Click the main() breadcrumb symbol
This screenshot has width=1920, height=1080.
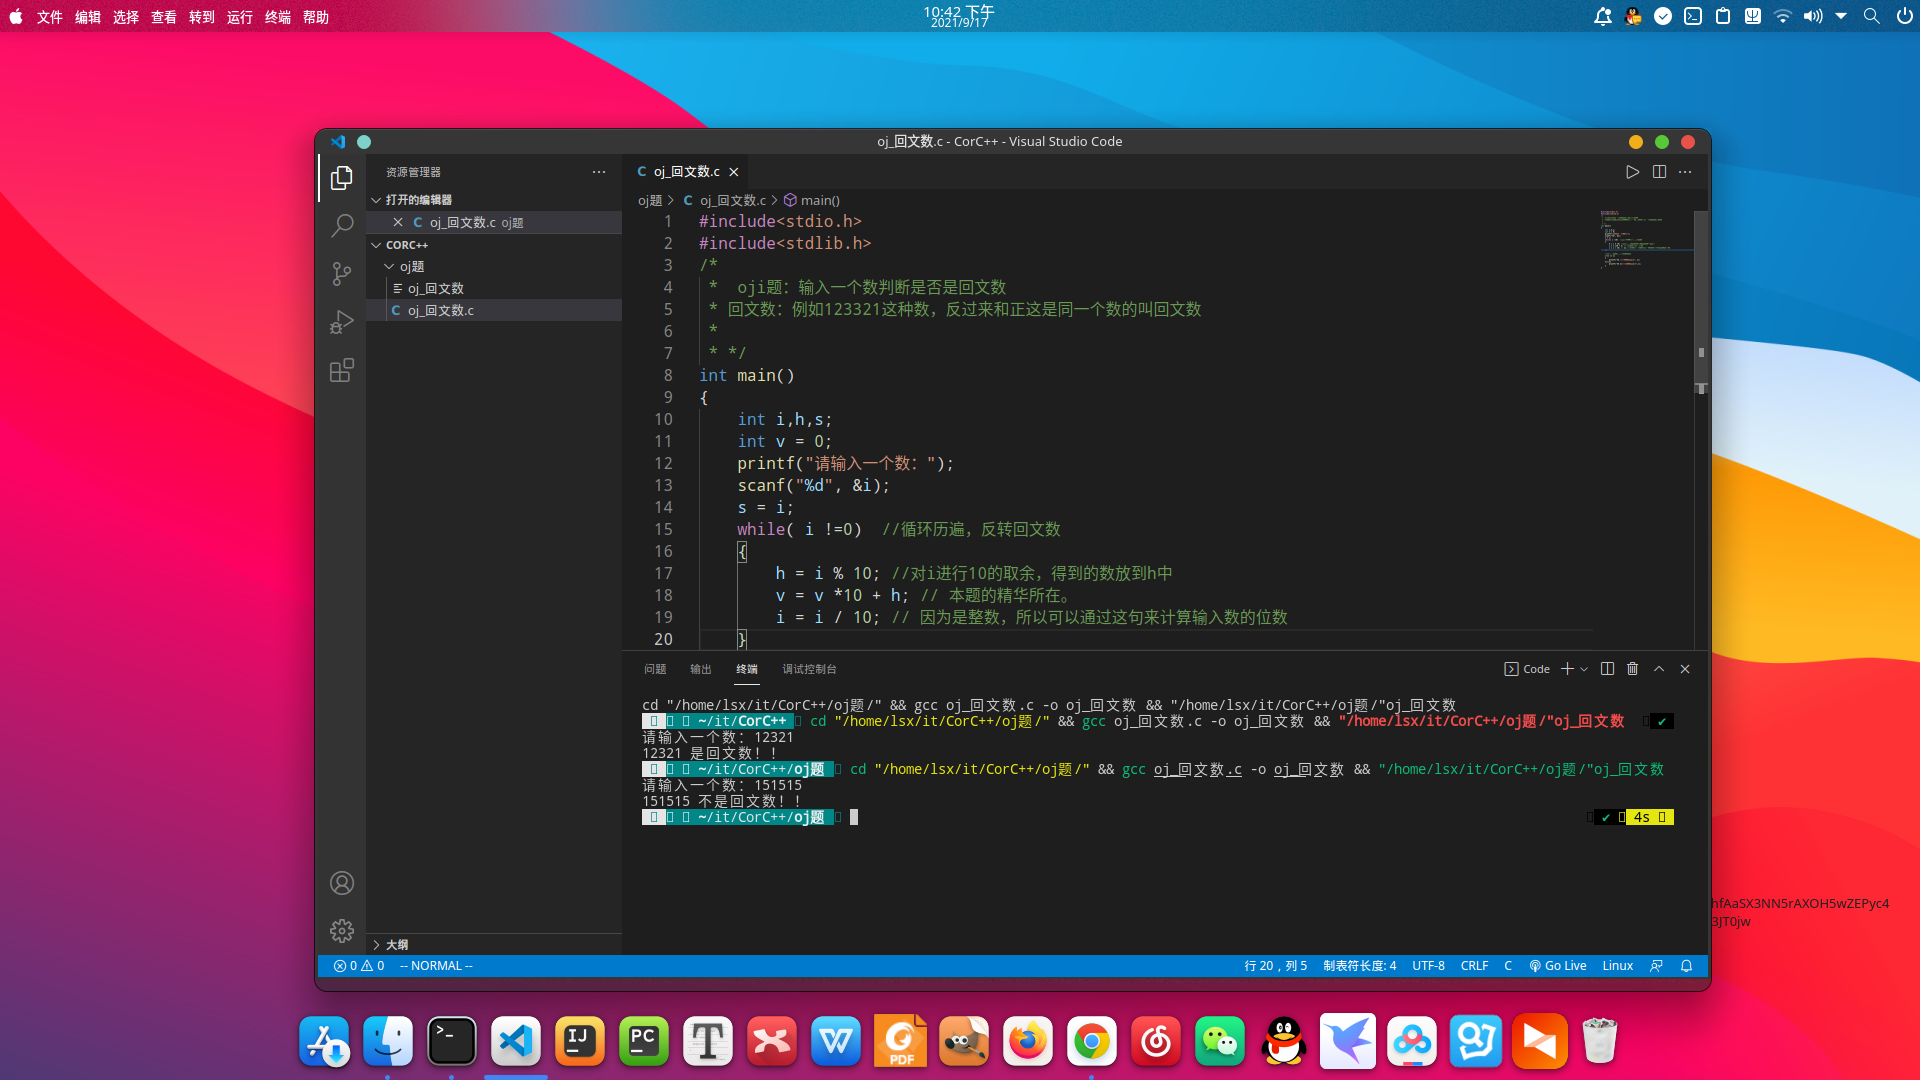812,200
